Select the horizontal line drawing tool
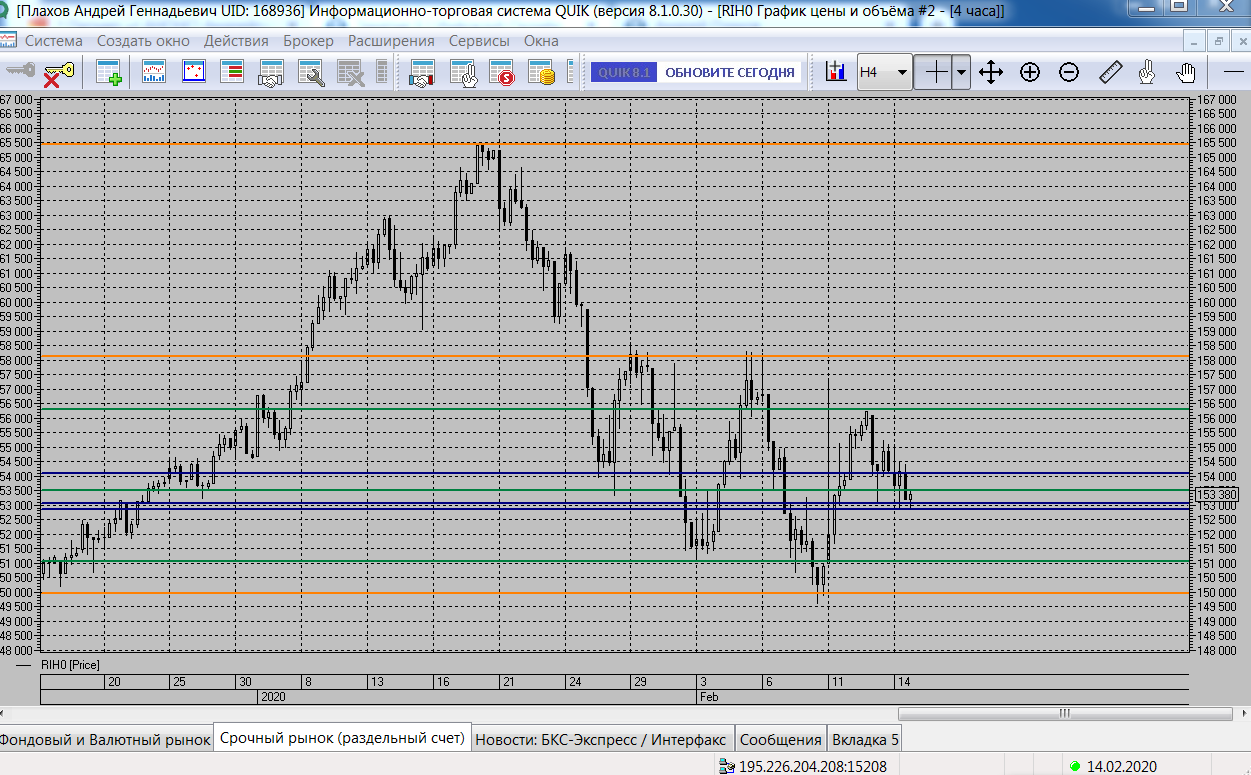 coord(1235,72)
